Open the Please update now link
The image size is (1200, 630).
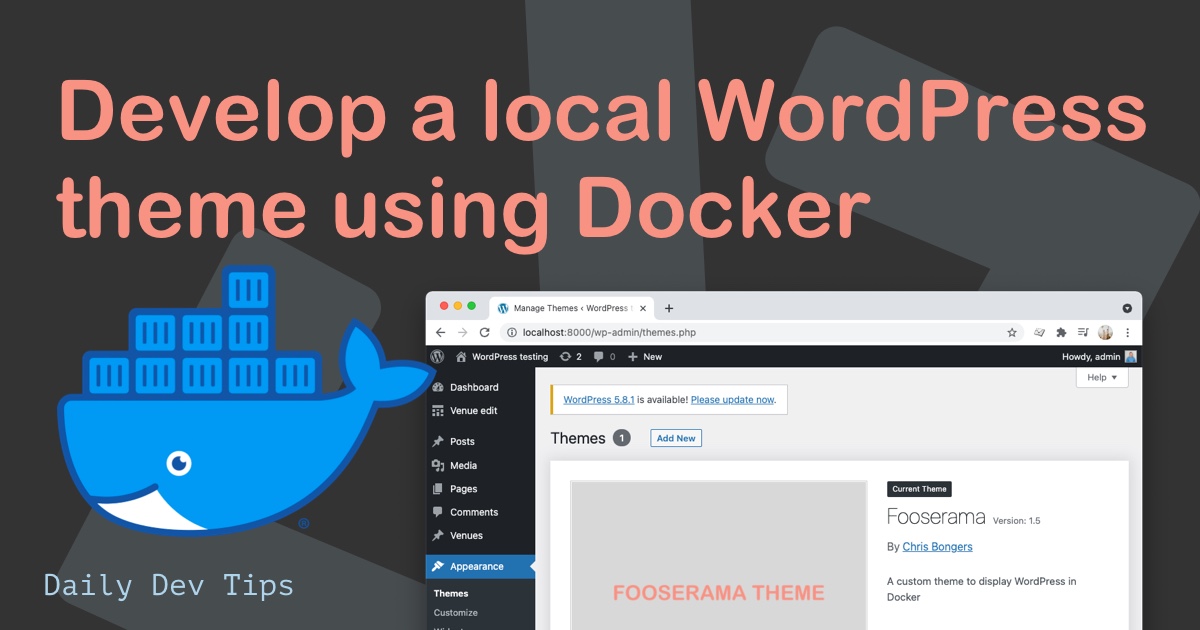[732, 399]
